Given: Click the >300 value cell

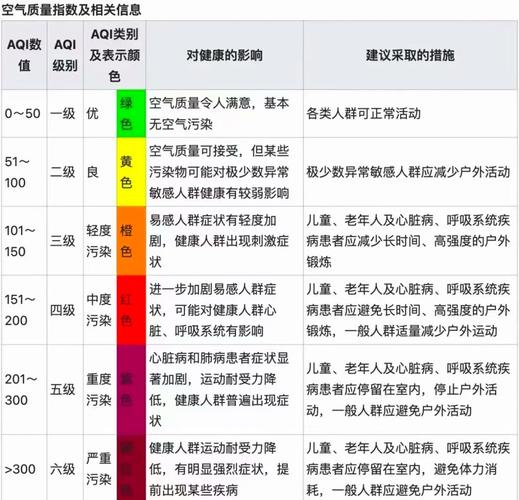Looking at the screenshot, I should 24,468.
